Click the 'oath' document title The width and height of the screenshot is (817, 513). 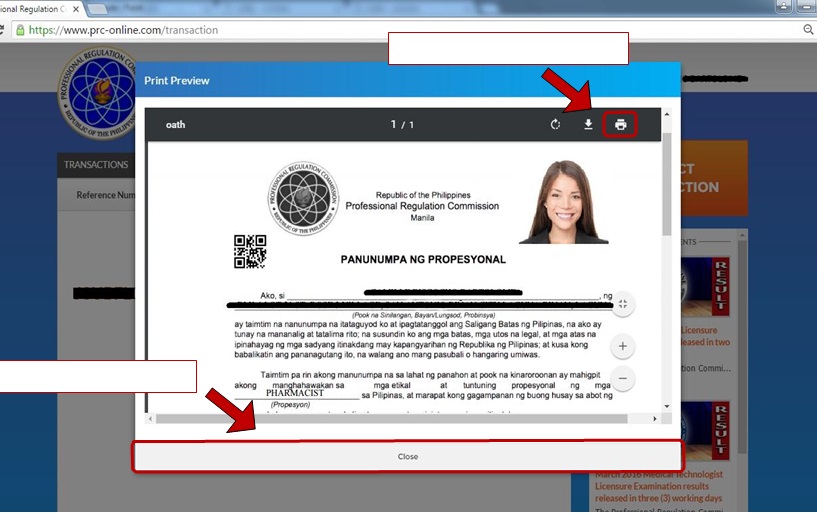click(x=175, y=124)
